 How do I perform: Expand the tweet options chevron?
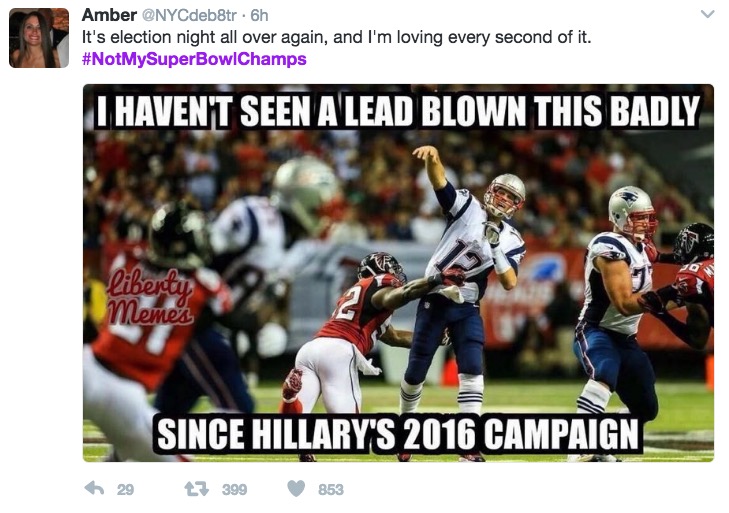[707, 14]
